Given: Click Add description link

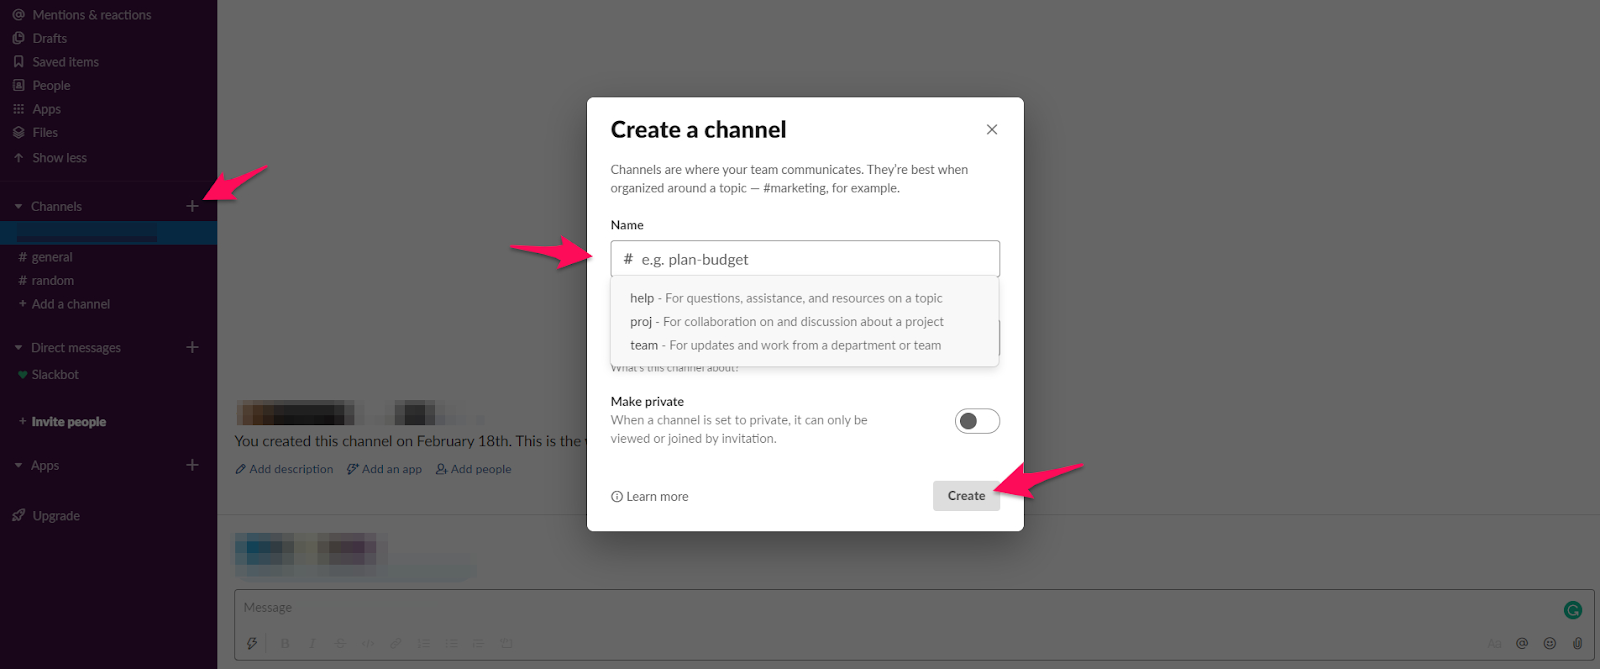Looking at the screenshot, I should [284, 469].
